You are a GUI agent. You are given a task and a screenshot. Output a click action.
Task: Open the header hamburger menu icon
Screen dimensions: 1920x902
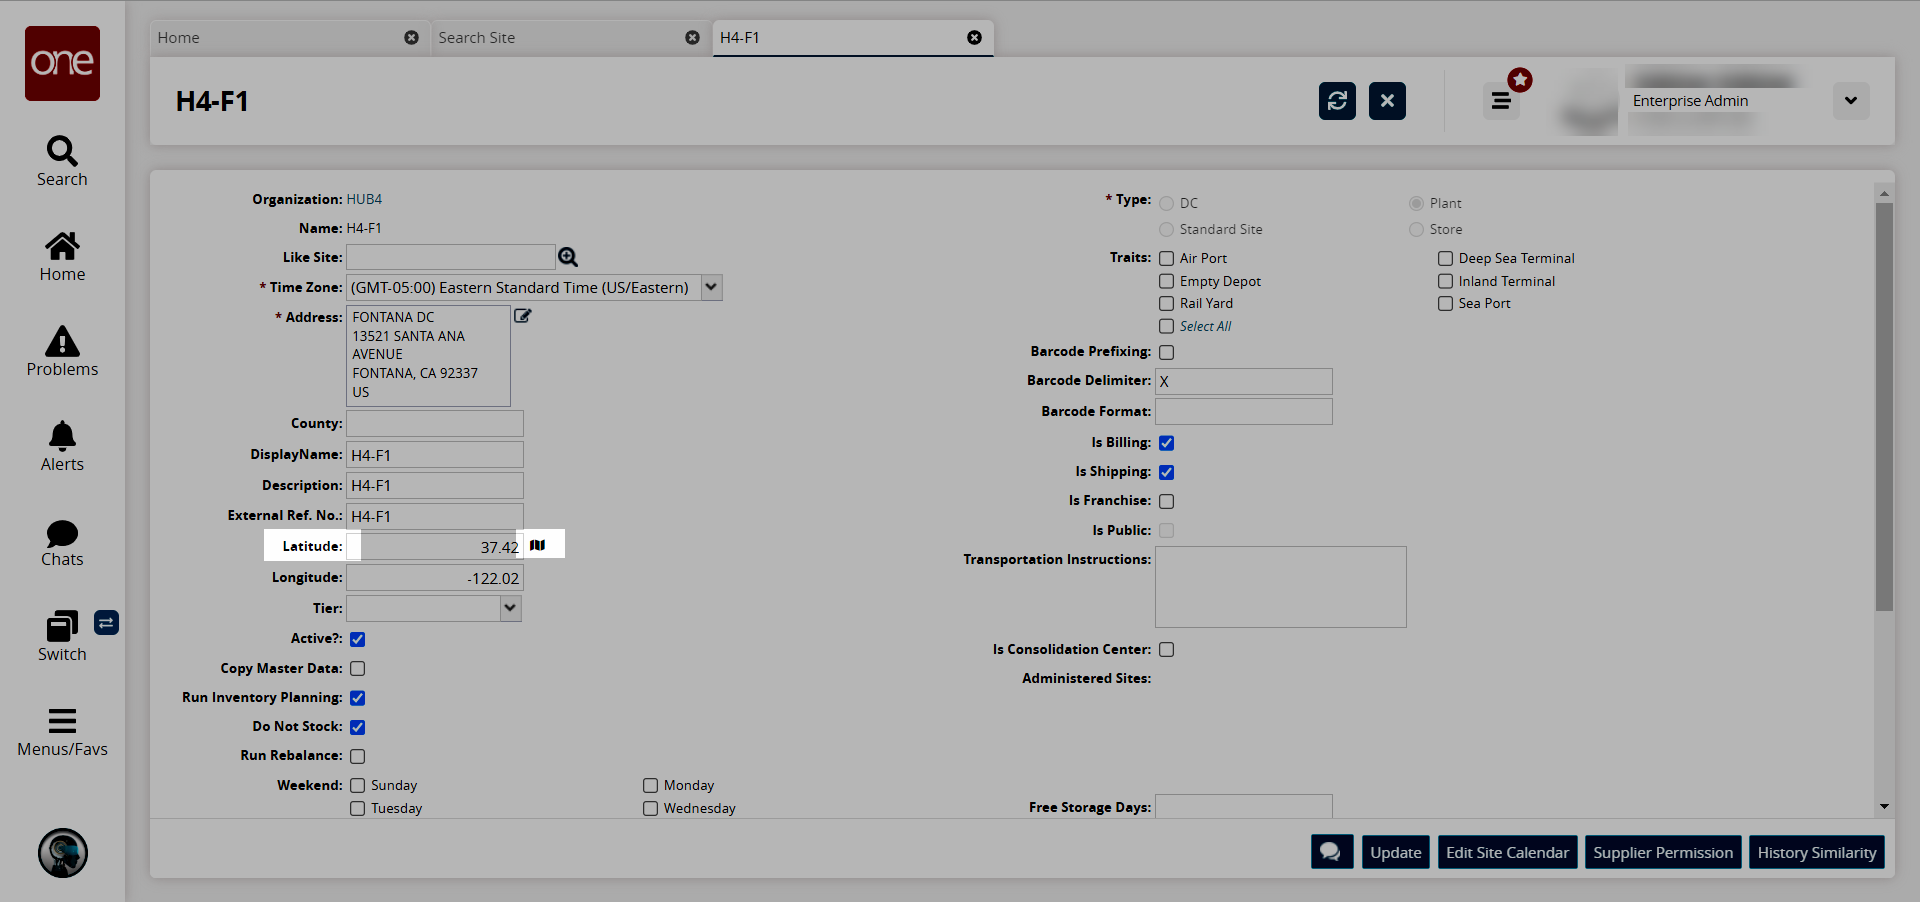pos(1501,101)
